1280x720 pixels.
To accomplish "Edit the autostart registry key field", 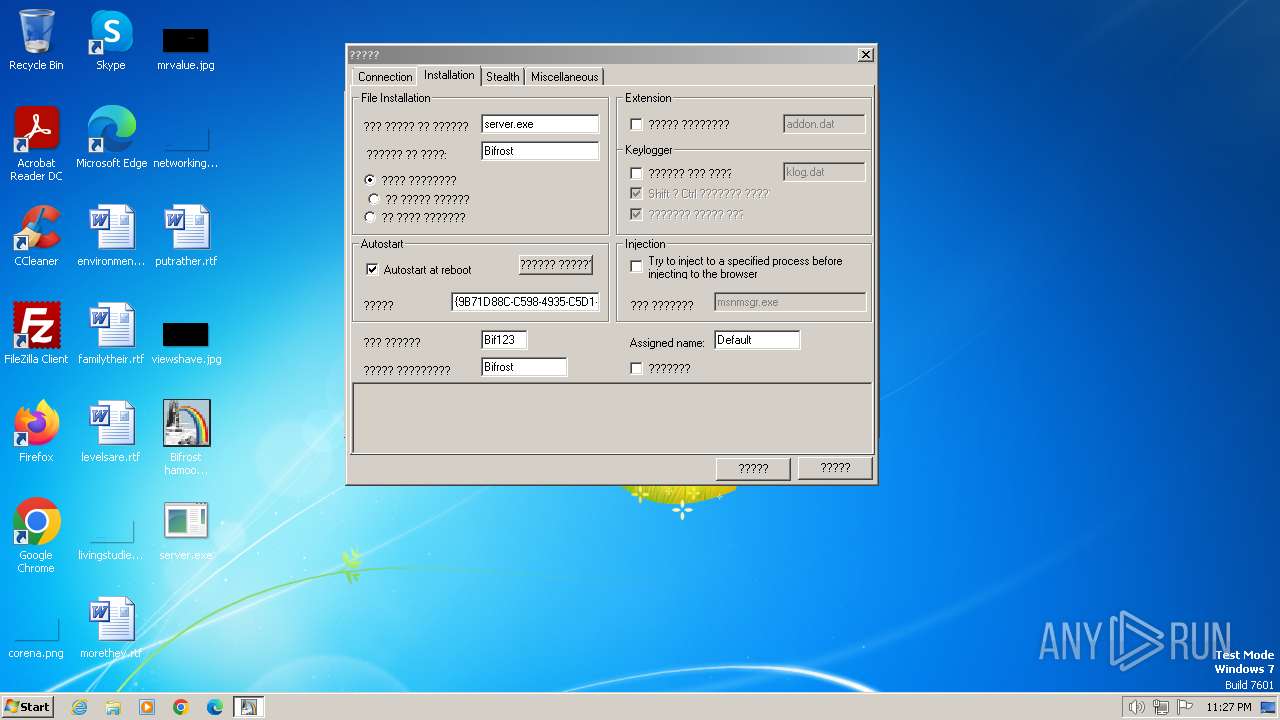I will pos(525,301).
